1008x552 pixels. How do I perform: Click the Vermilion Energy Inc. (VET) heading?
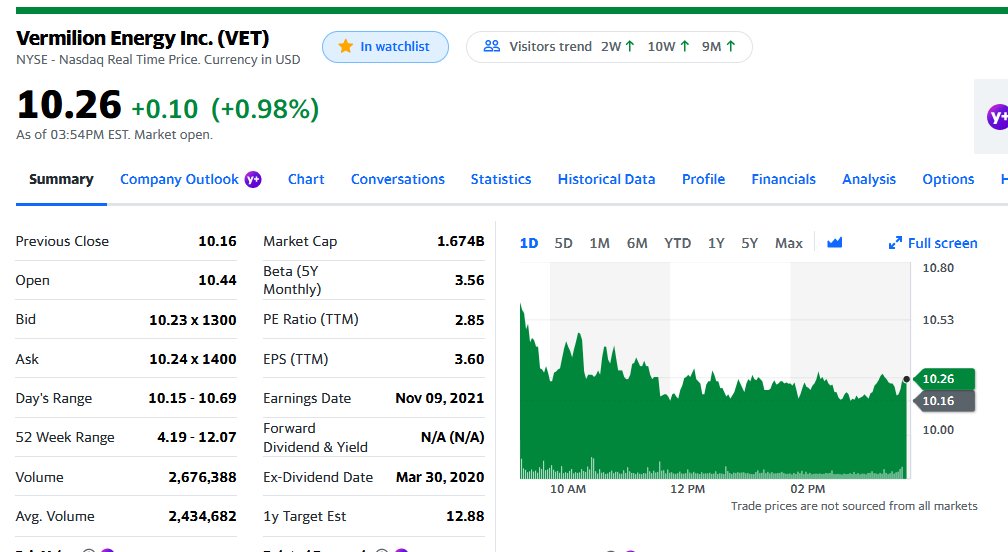click(143, 38)
